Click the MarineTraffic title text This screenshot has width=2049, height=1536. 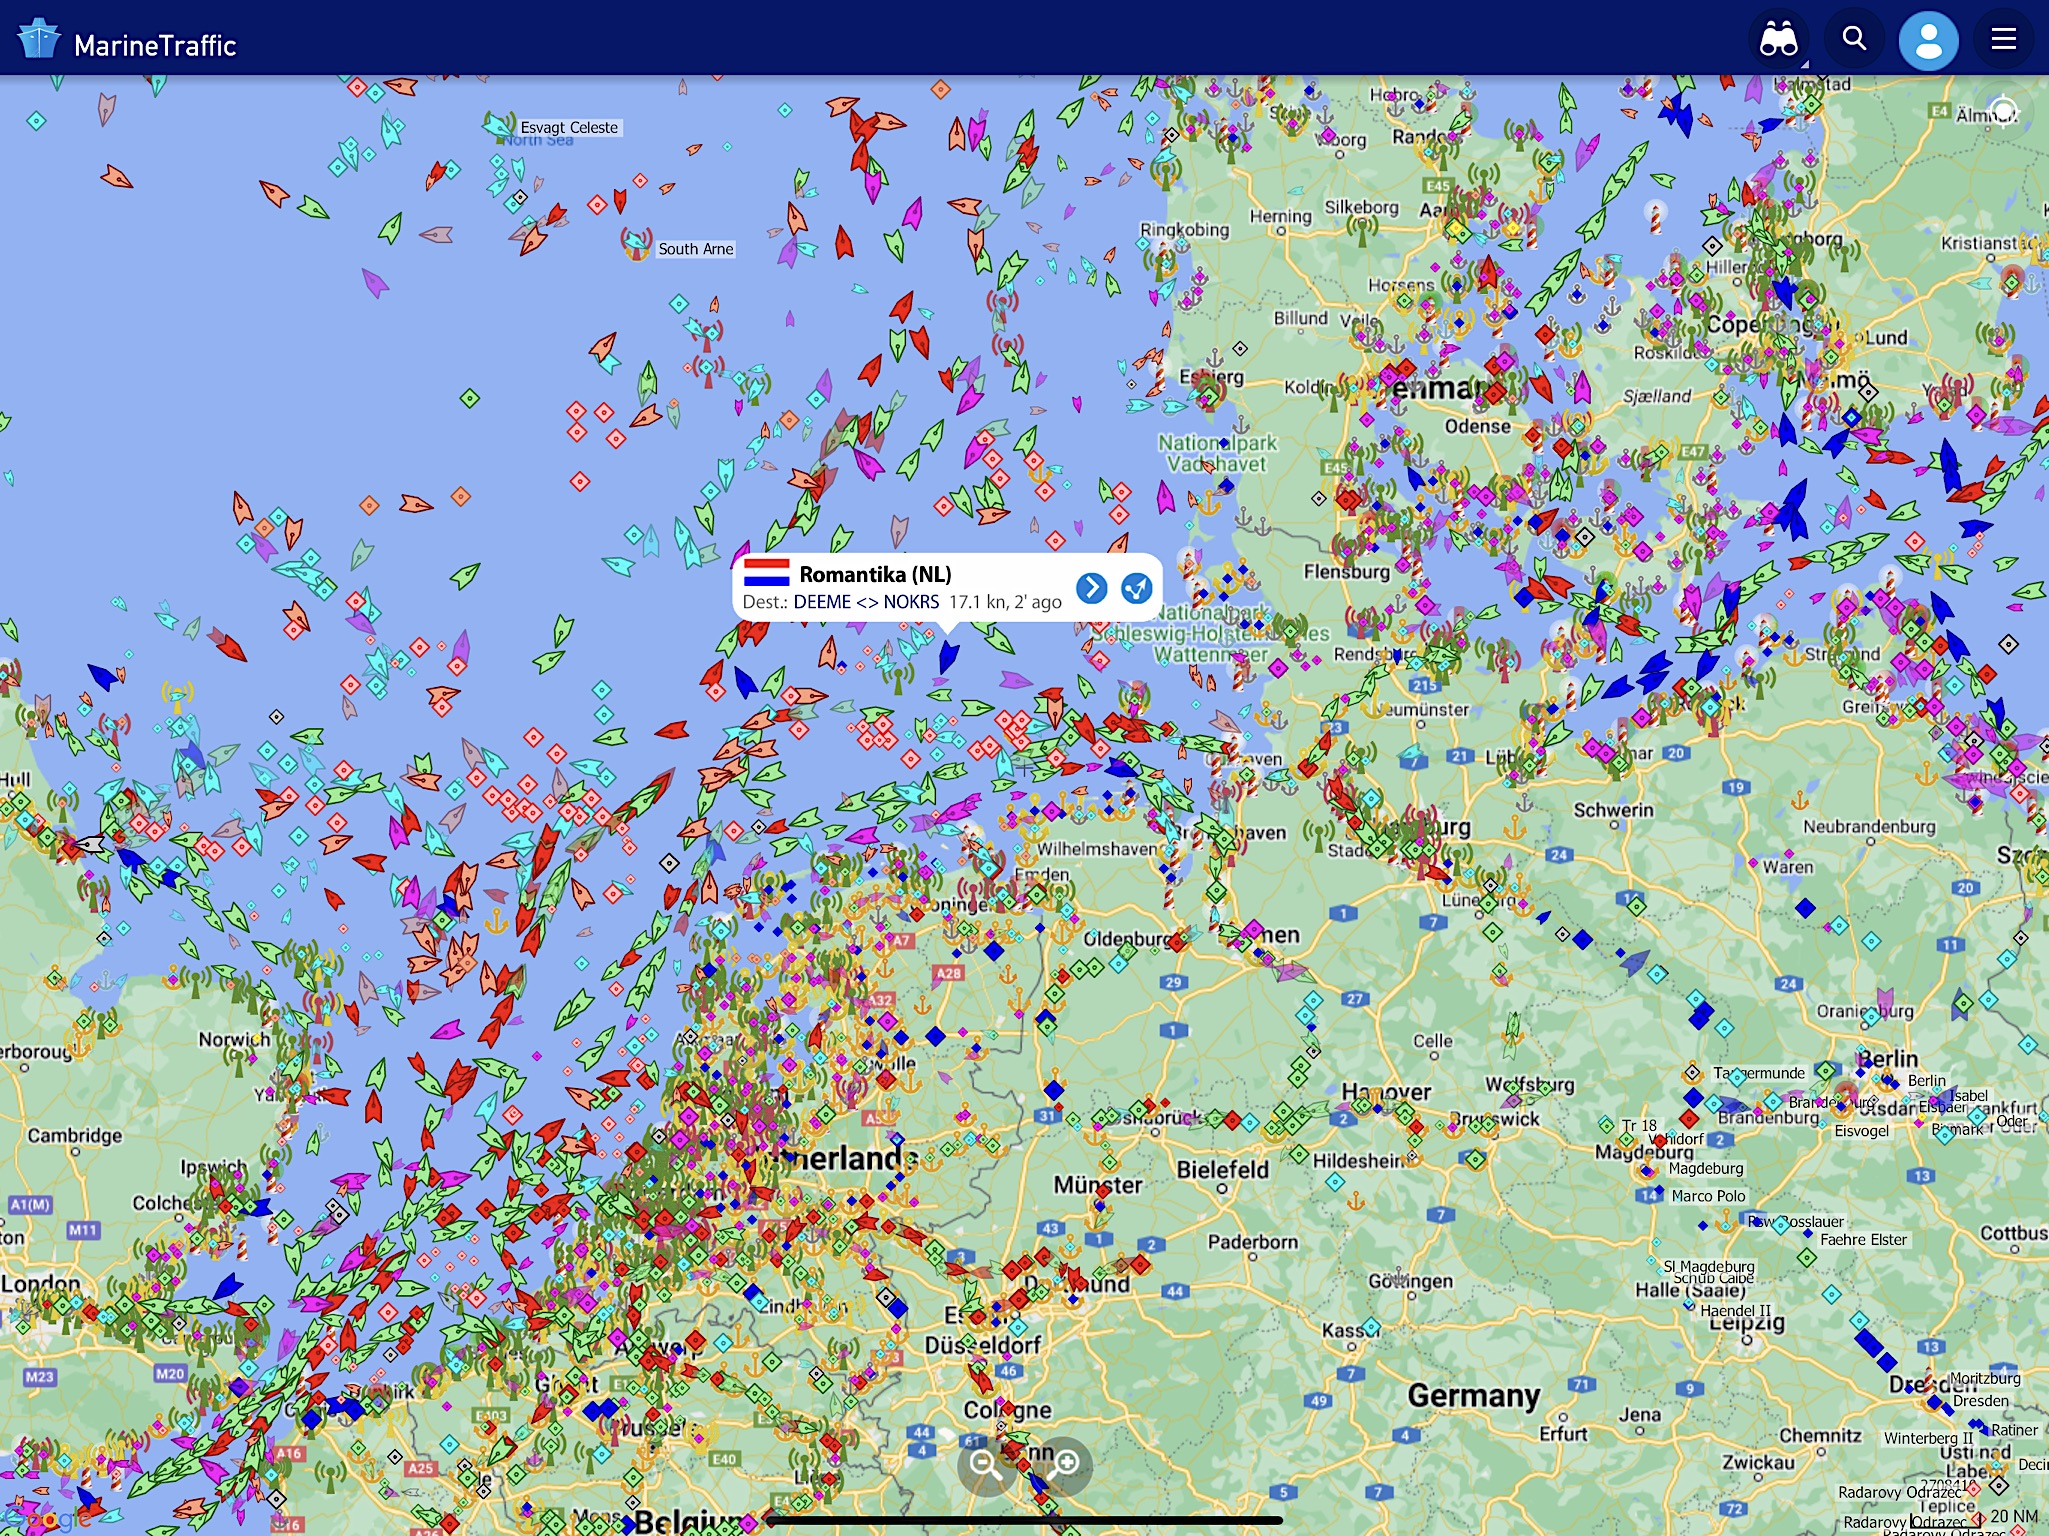click(x=155, y=46)
